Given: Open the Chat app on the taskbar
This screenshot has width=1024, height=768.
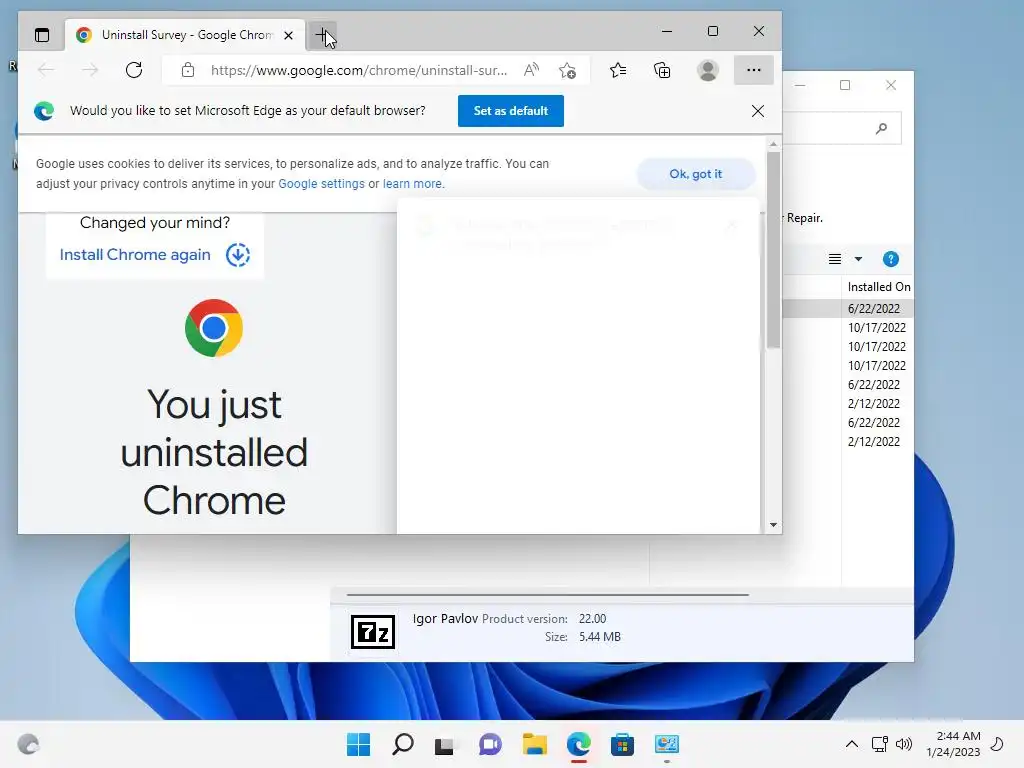Looking at the screenshot, I should pos(490,744).
